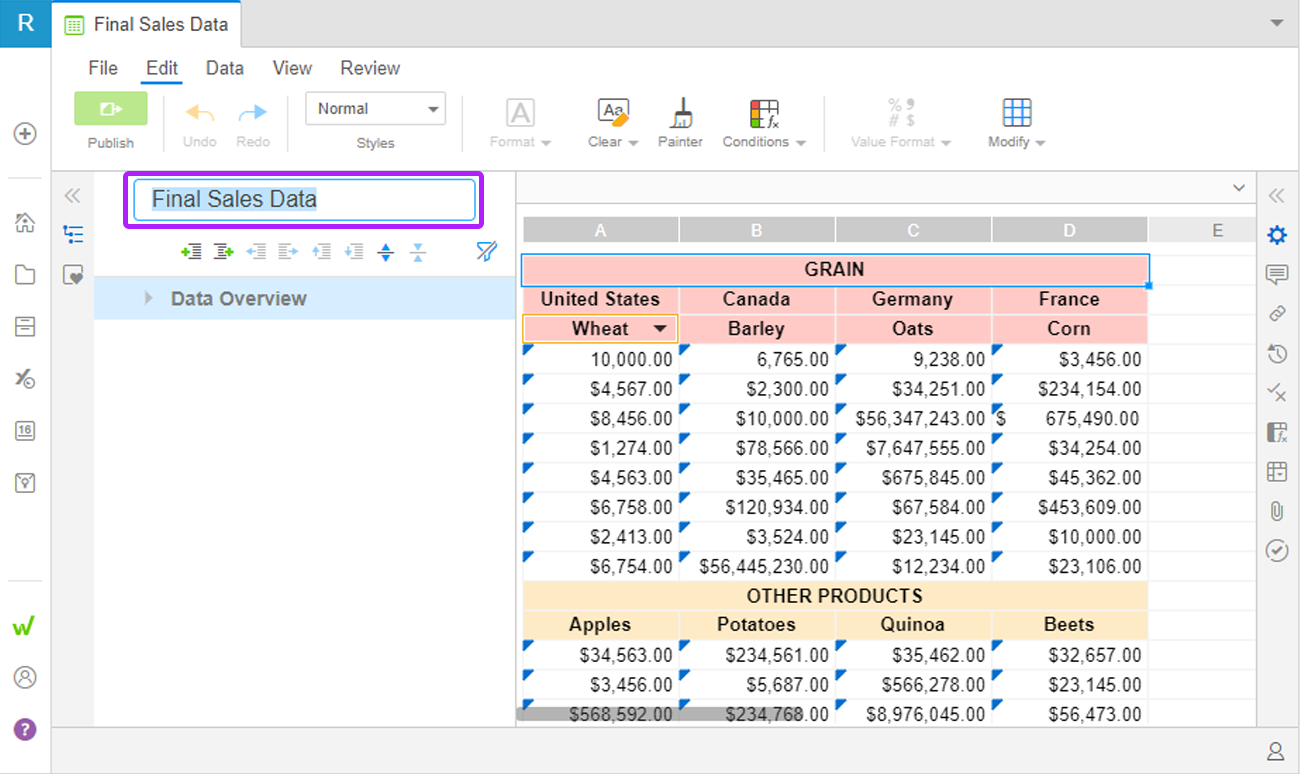Image resolution: width=1300 pixels, height=774 pixels.
Task: Click the filter outline icon
Action: [x=487, y=252]
